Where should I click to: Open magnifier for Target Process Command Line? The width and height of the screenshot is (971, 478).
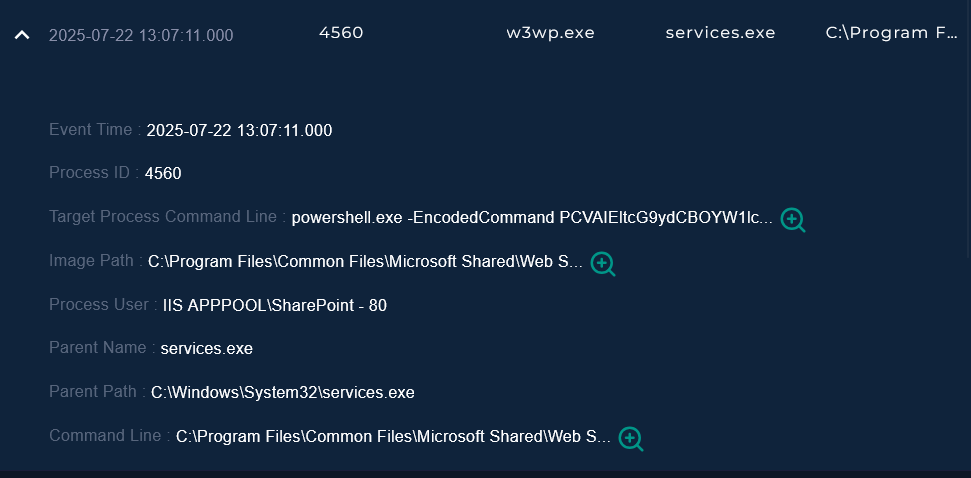[x=793, y=220]
